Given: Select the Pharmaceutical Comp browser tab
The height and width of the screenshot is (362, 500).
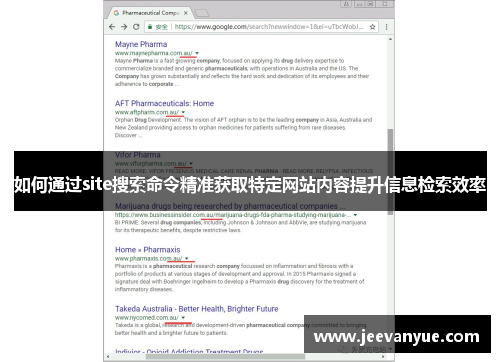Looking at the screenshot, I should pos(150,13).
